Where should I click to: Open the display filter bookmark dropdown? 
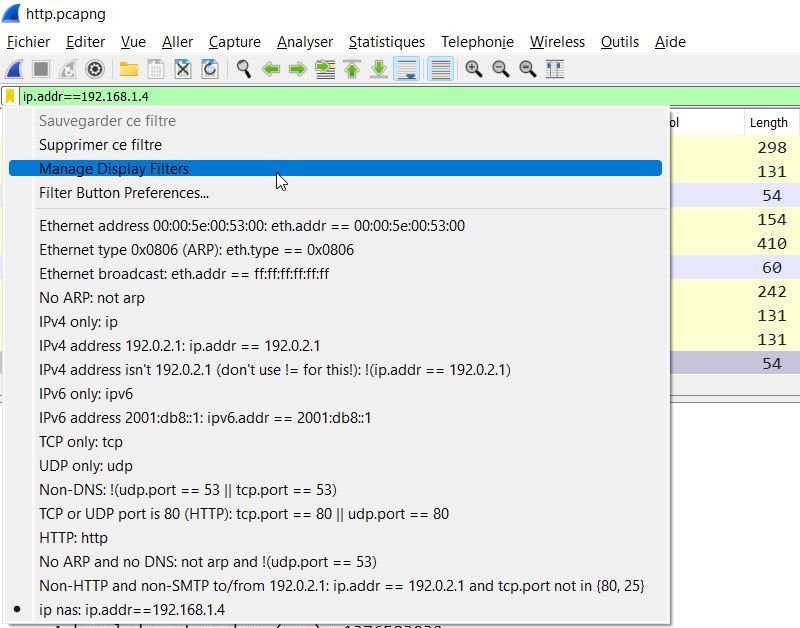point(10,97)
